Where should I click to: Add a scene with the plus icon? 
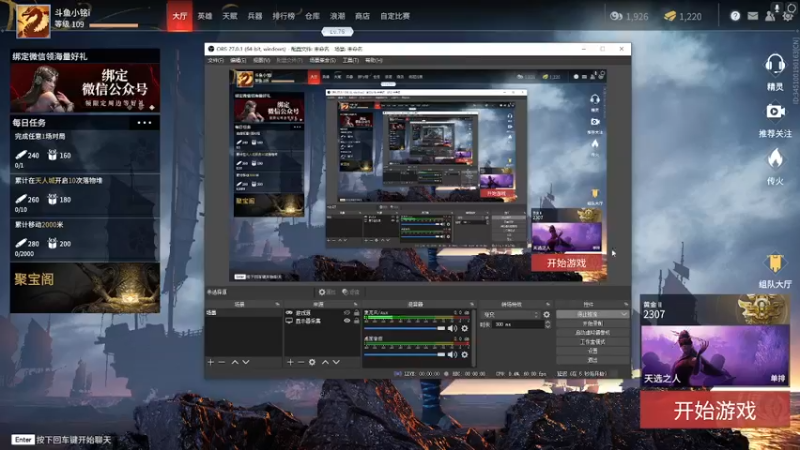pyautogui.click(x=211, y=362)
